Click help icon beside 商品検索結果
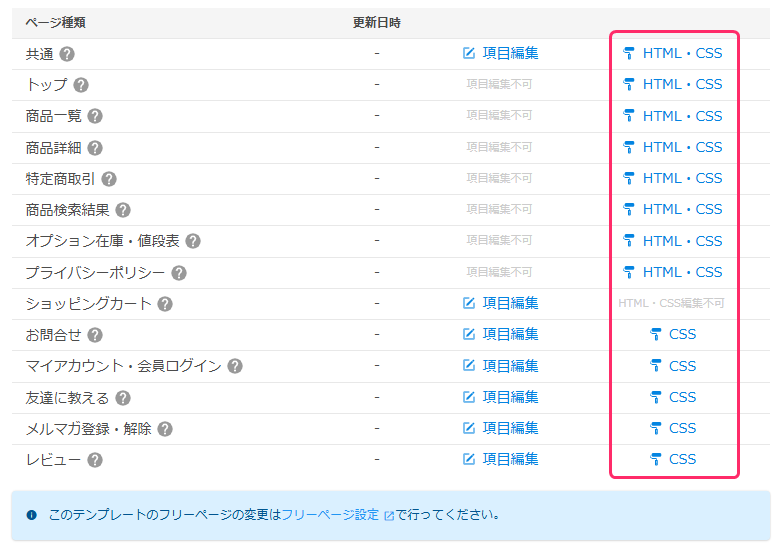Image resolution: width=784 pixels, height=548 pixels. [123, 210]
